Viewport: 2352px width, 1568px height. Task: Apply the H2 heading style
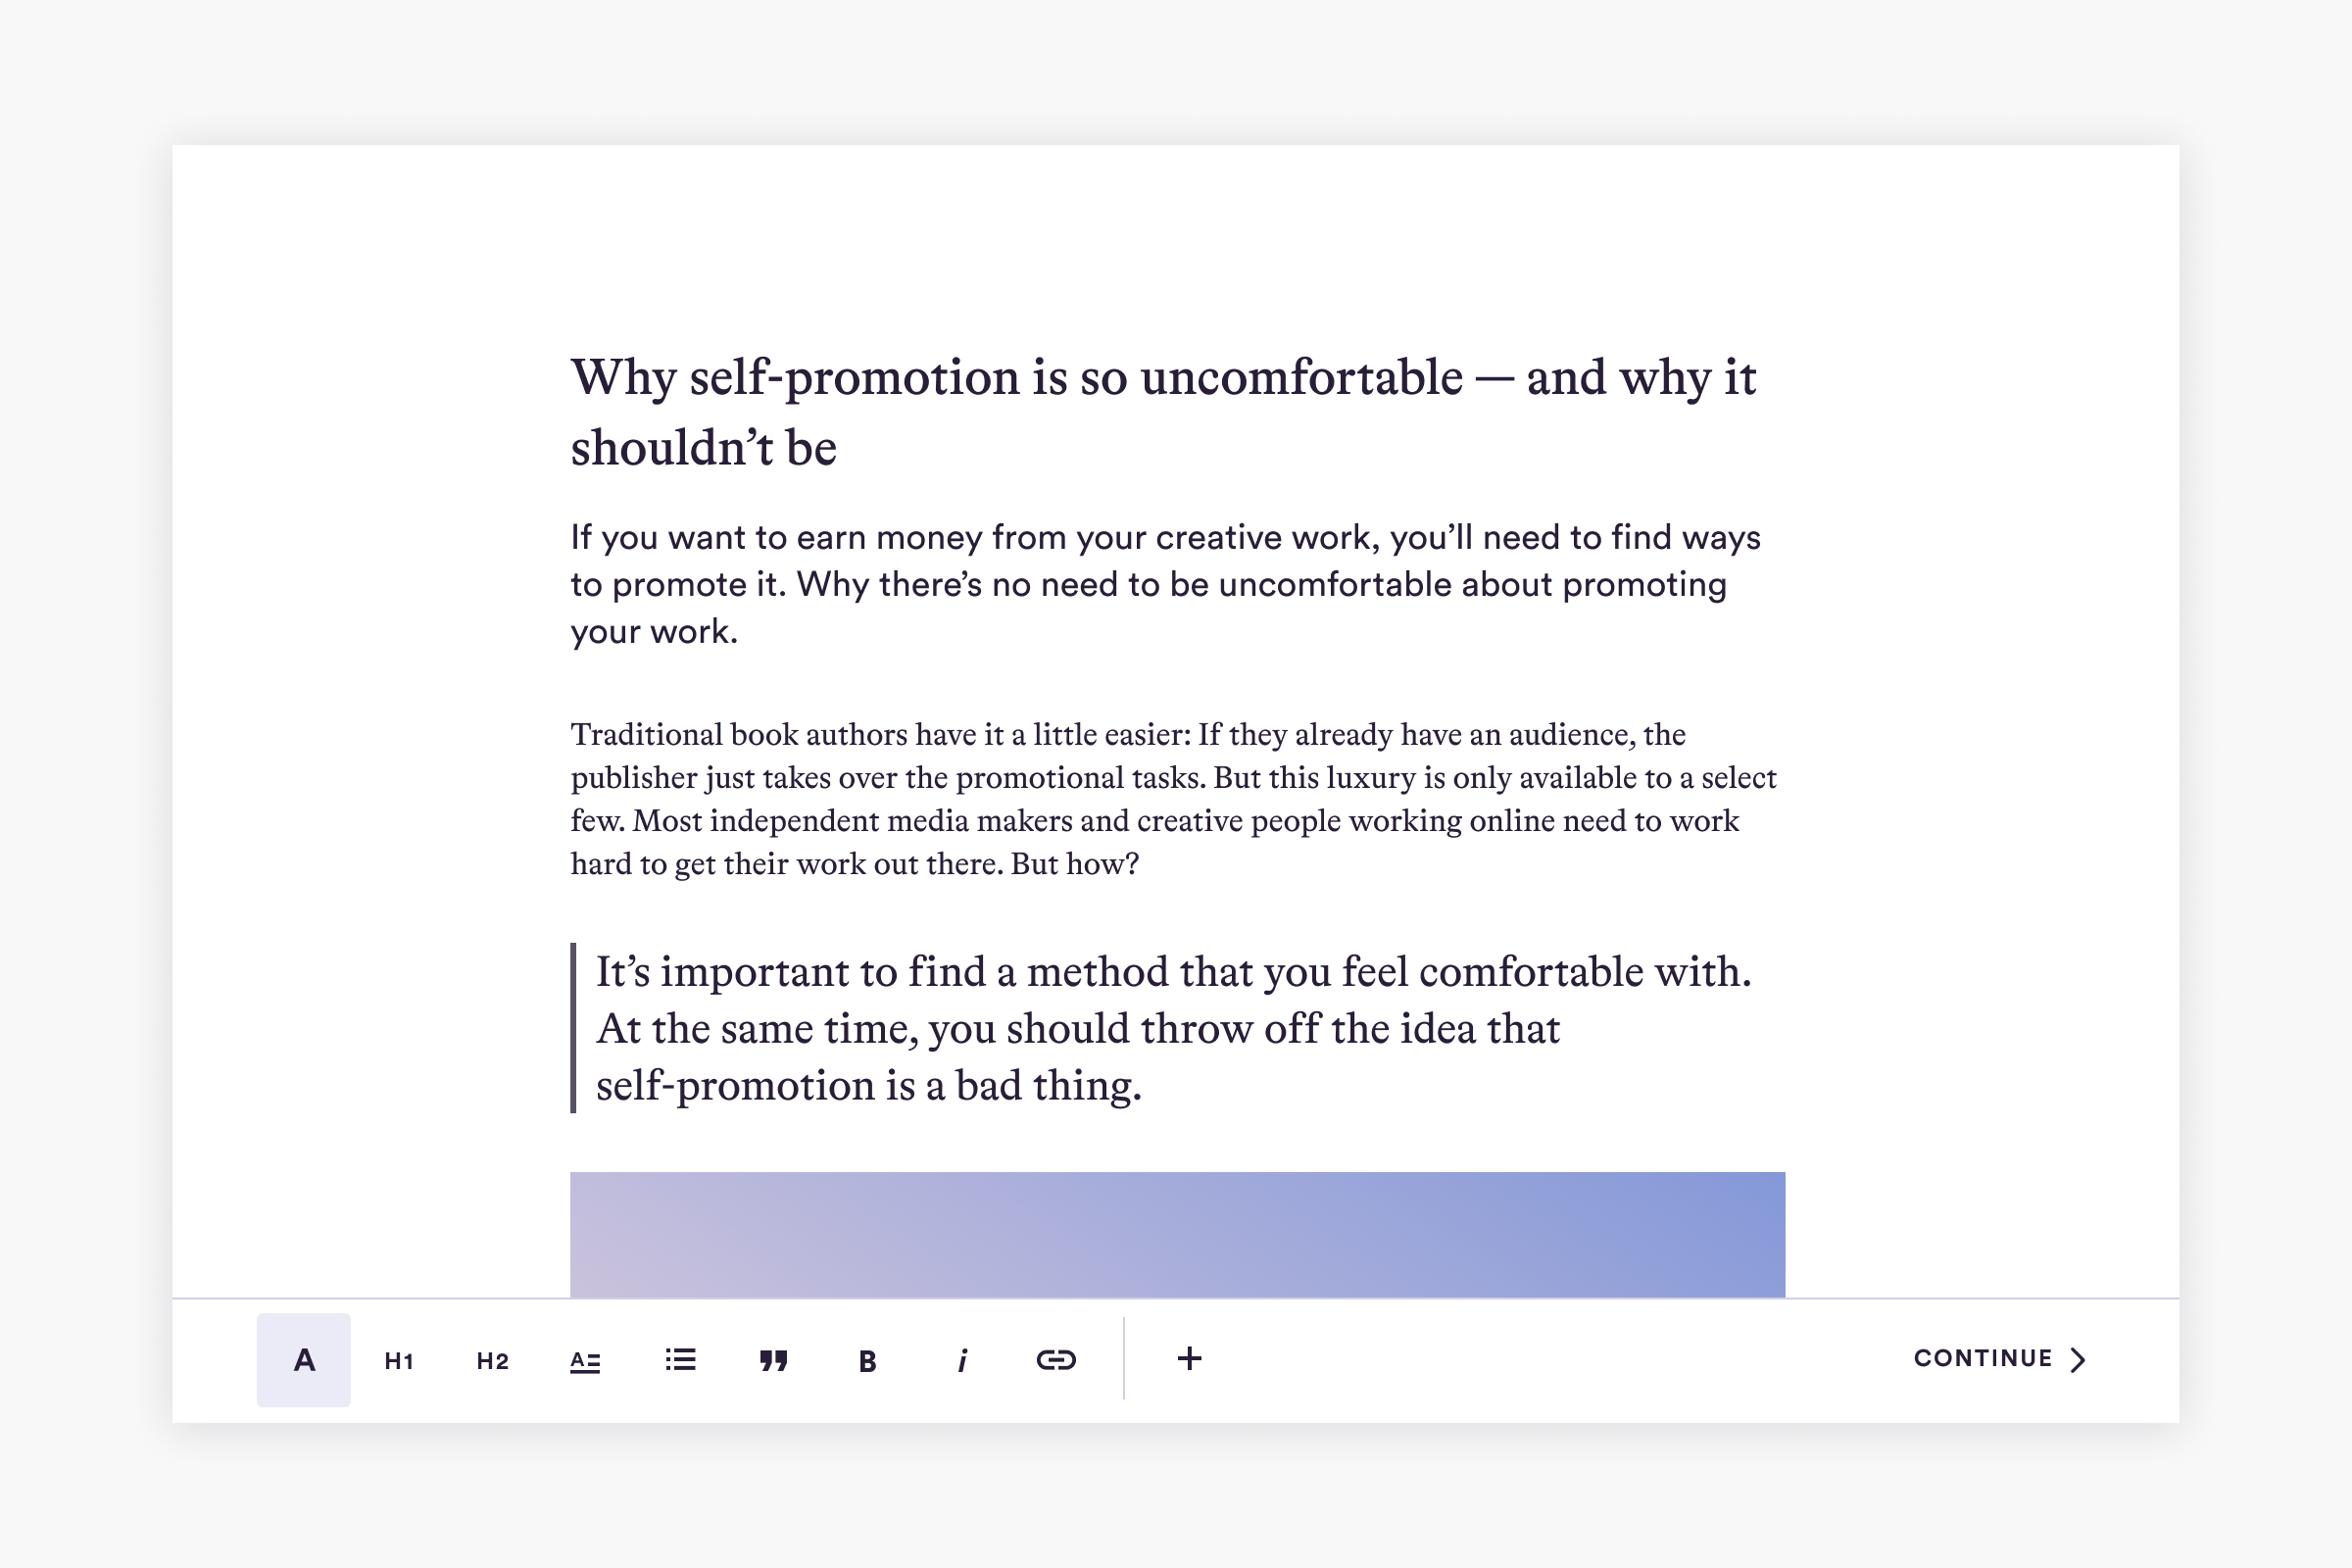(492, 1360)
